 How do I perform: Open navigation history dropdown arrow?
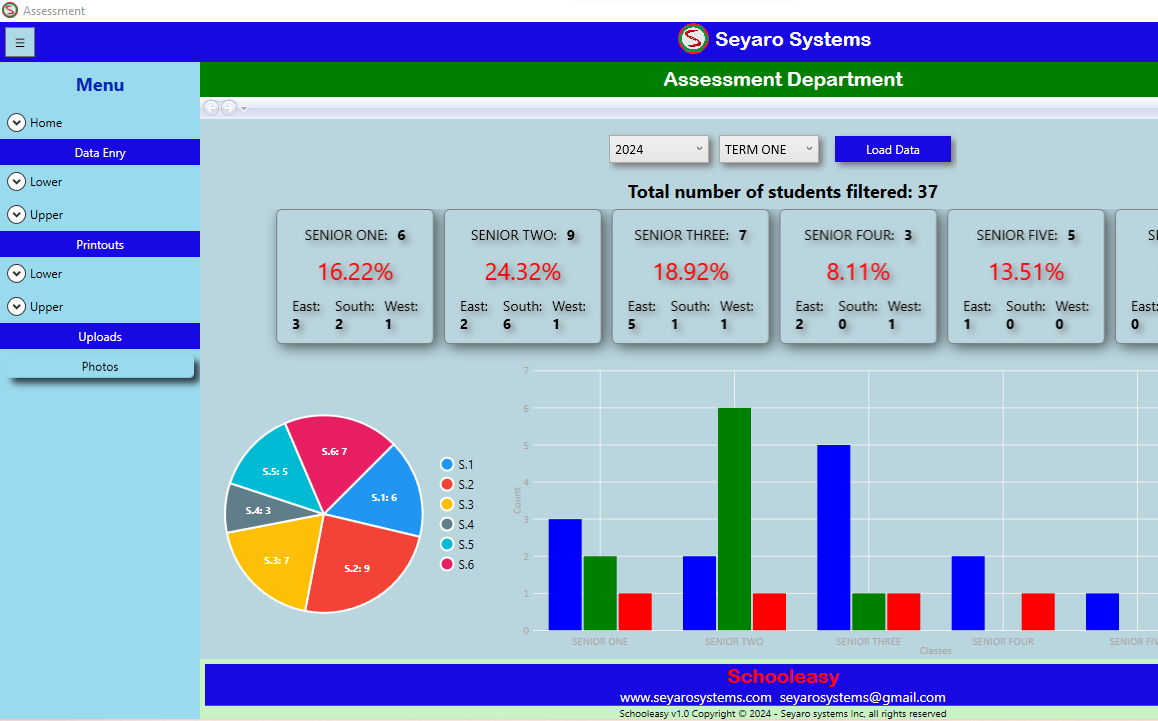click(244, 109)
